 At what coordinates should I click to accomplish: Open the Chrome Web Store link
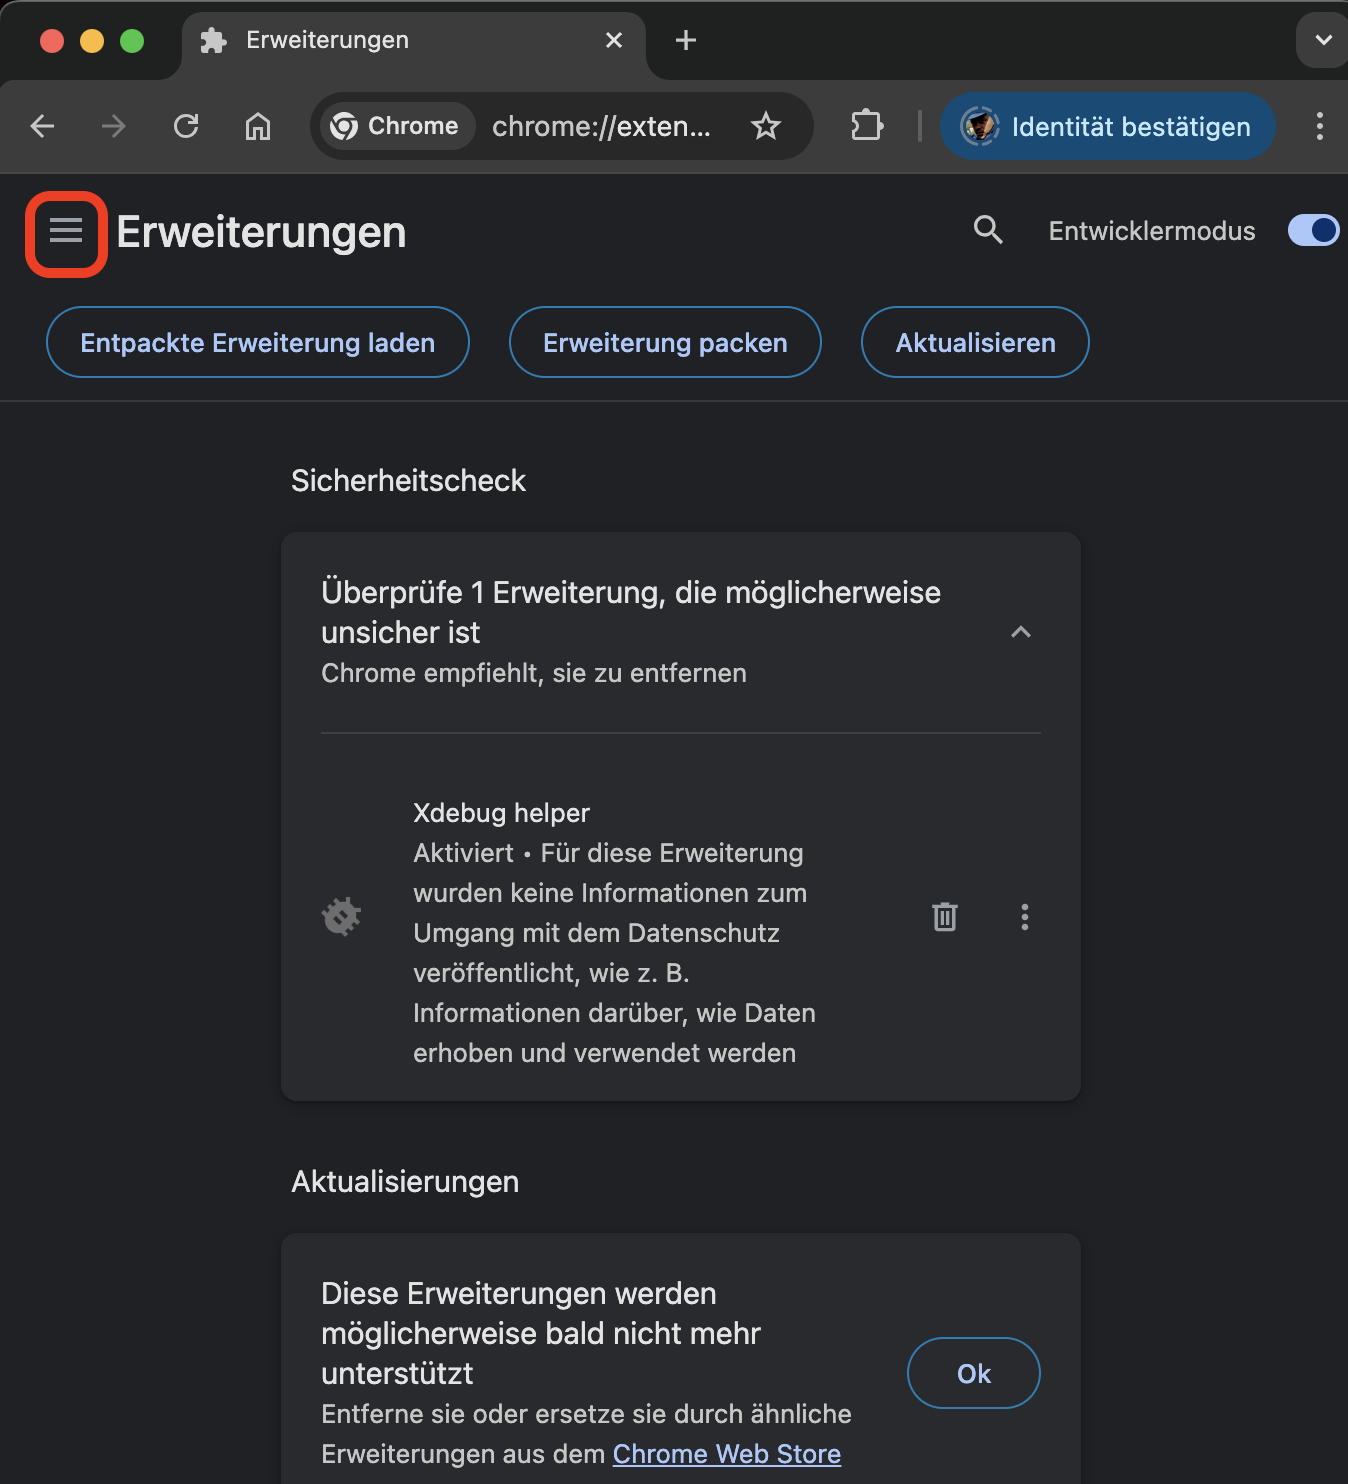coord(727,1454)
